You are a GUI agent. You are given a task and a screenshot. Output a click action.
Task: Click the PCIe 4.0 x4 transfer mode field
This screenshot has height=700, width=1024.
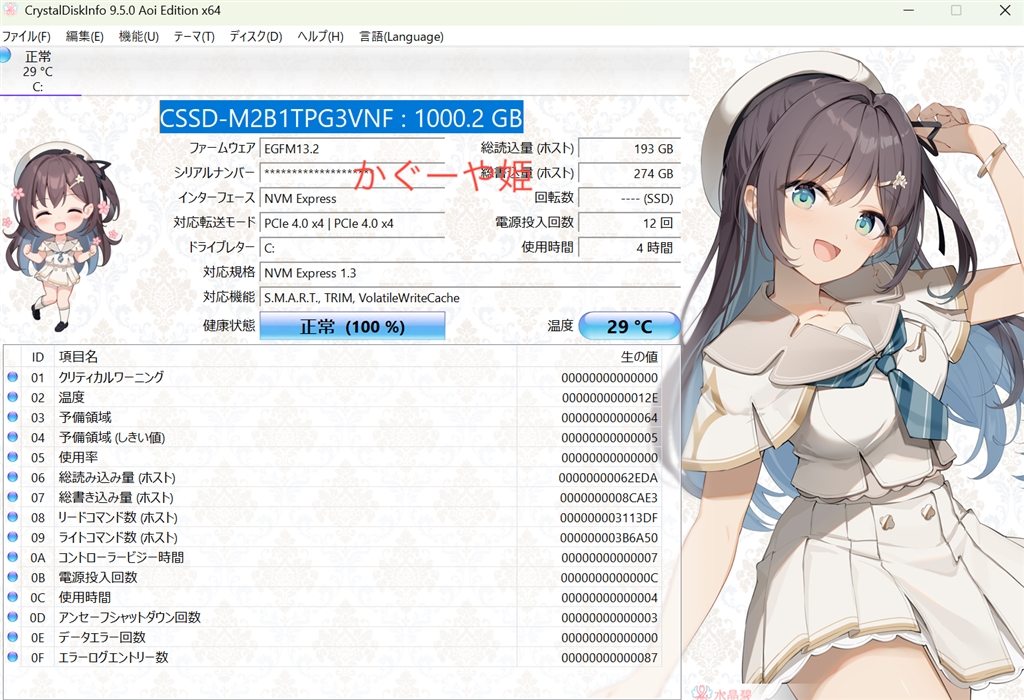352,223
